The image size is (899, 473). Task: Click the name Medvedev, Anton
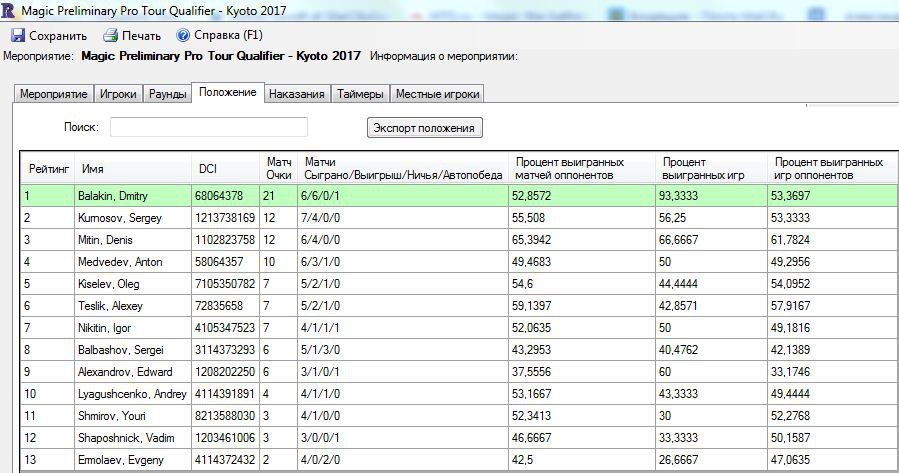(120, 262)
